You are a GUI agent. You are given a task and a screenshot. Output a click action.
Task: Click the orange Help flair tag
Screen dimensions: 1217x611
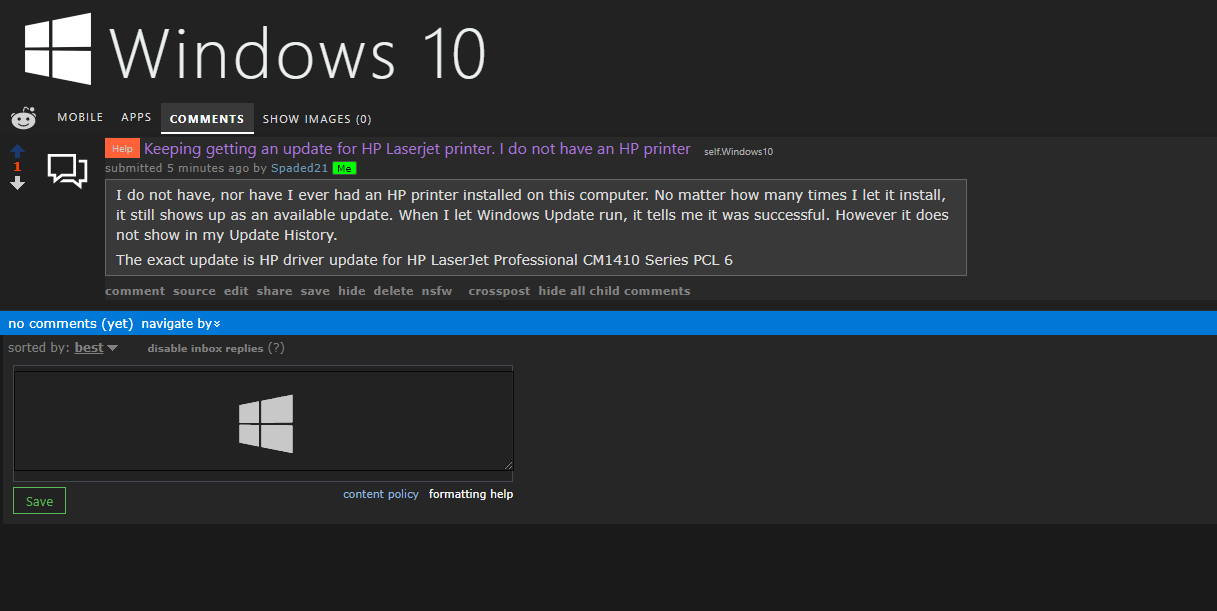[122, 149]
